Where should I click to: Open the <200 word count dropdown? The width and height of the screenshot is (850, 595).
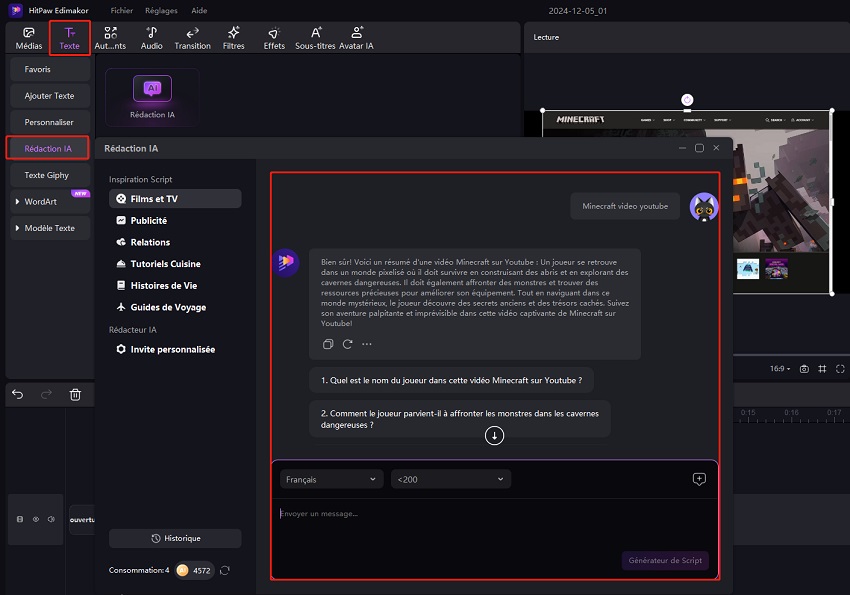coord(450,480)
